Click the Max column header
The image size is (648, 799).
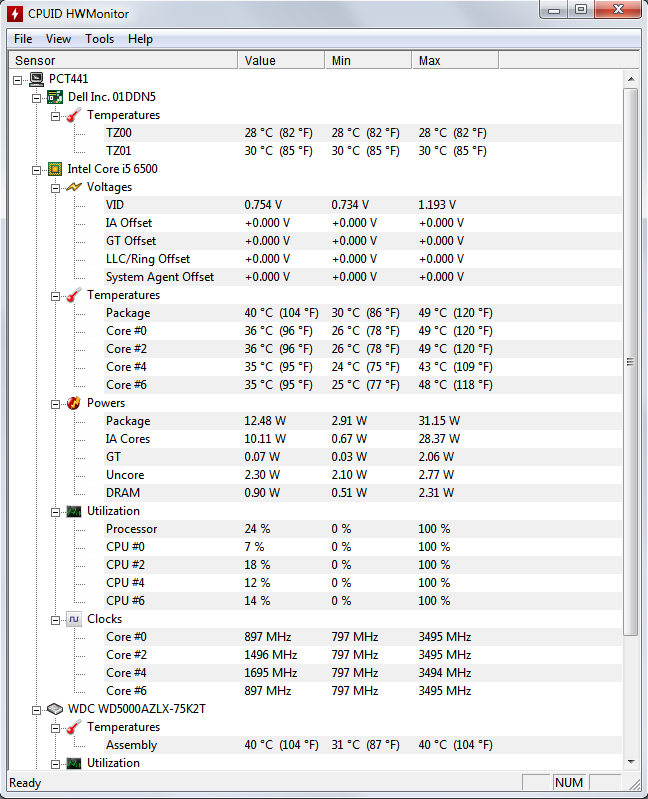point(455,61)
